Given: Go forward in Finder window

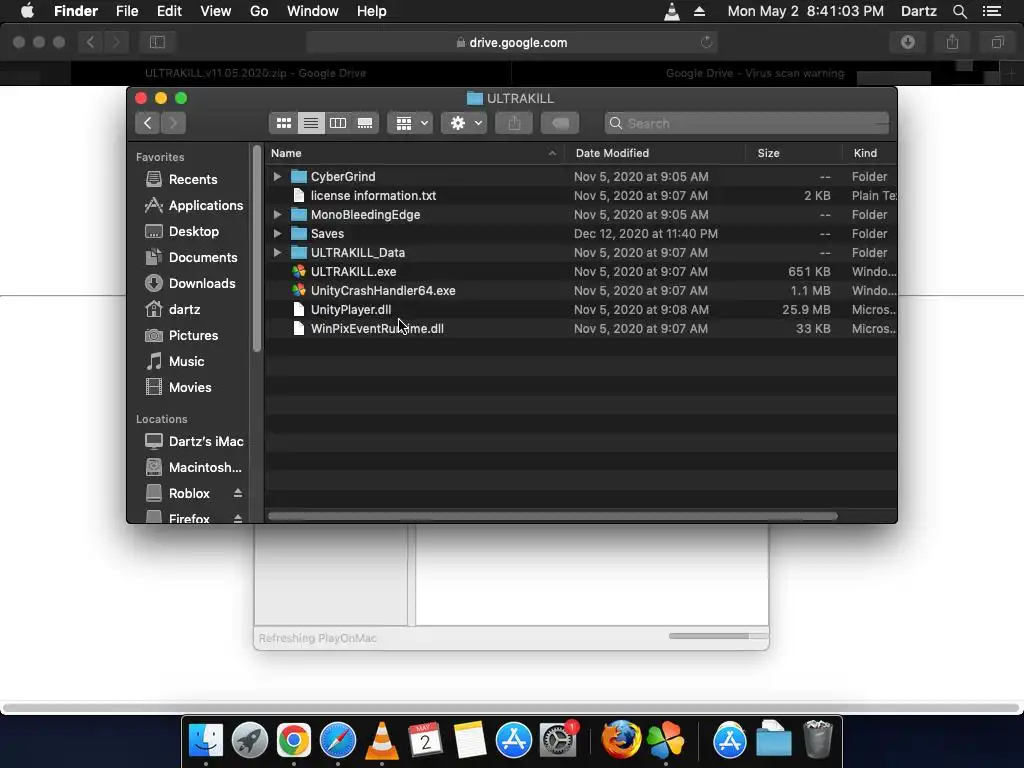Looking at the screenshot, I should (x=173, y=123).
